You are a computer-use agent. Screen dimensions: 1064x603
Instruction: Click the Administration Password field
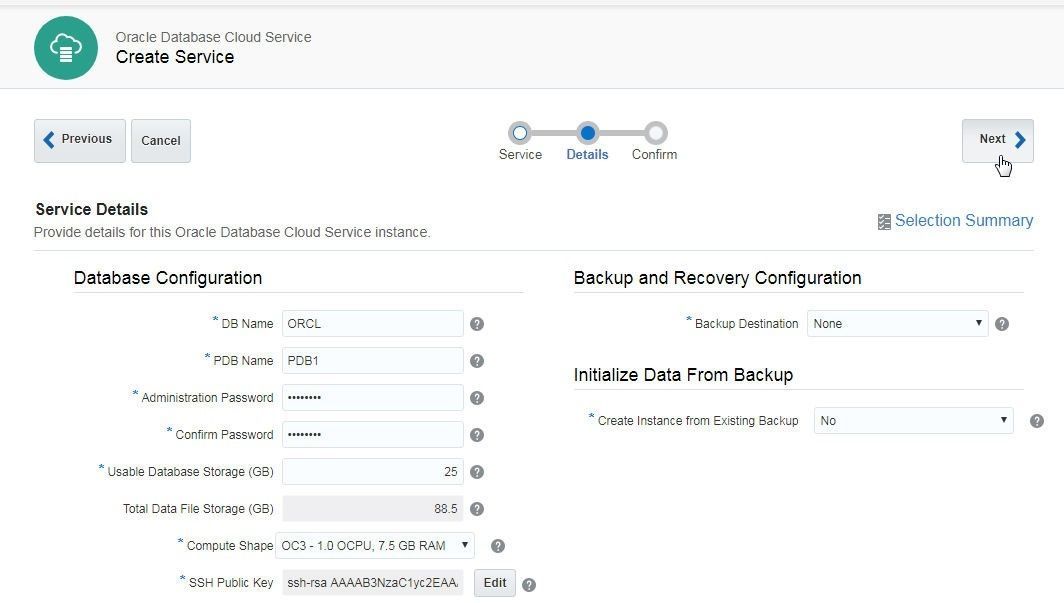[373, 397]
